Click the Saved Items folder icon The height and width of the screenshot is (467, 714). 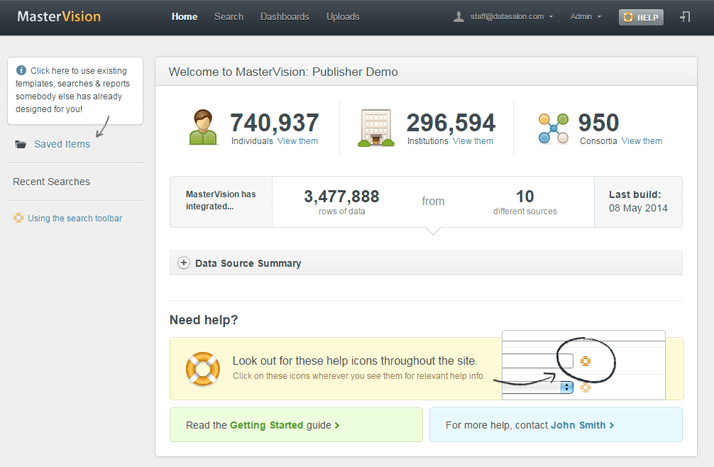click(21, 144)
